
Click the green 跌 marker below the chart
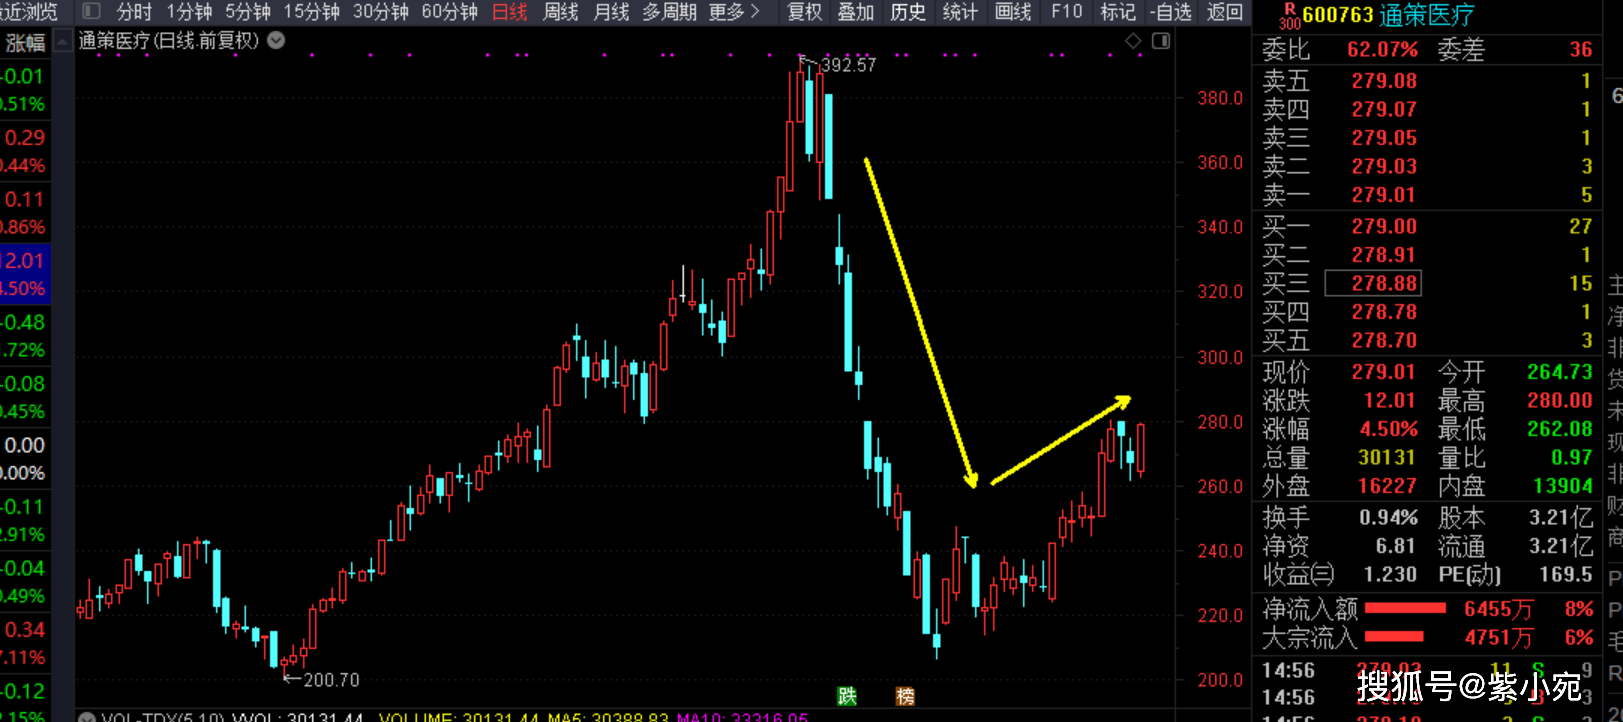tap(847, 696)
